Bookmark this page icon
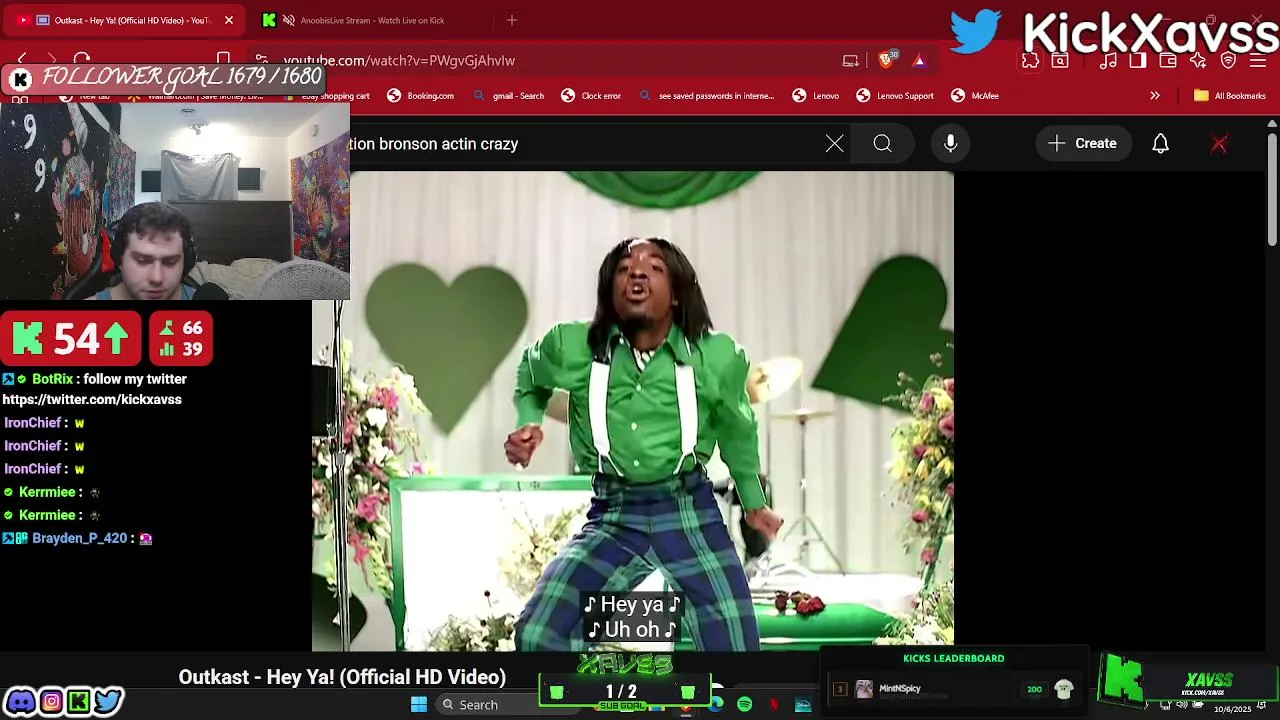Image resolution: width=1280 pixels, height=720 pixels. (x=224, y=60)
